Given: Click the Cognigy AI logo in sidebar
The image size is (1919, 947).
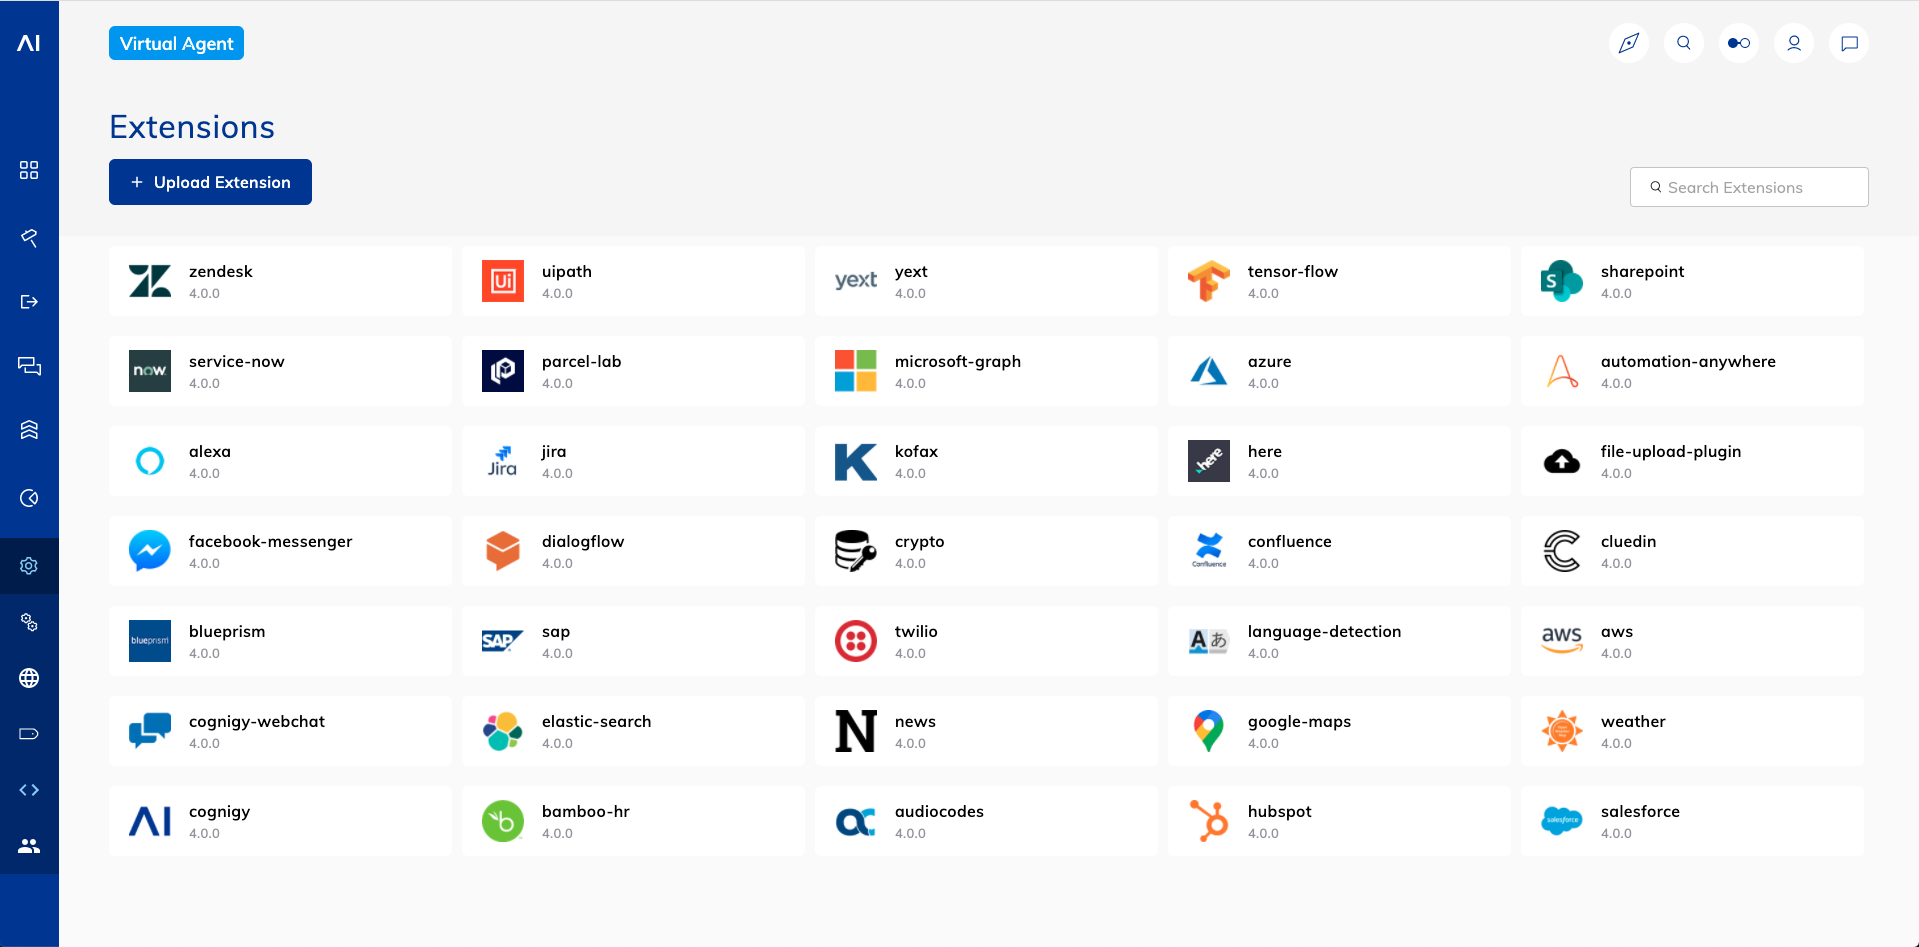Looking at the screenshot, I should pyautogui.click(x=29, y=43).
